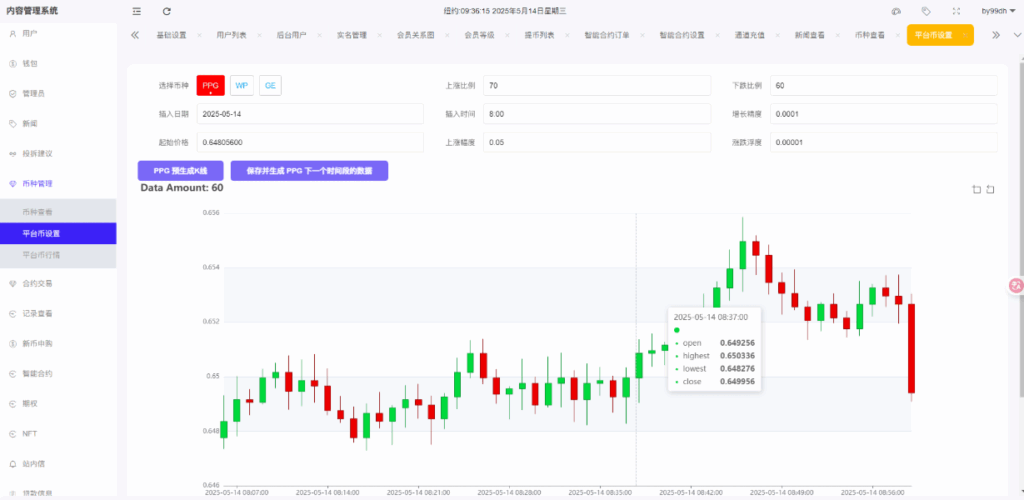Click the tag icon in the header
The width and height of the screenshot is (1024, 500).
[925, 11]
